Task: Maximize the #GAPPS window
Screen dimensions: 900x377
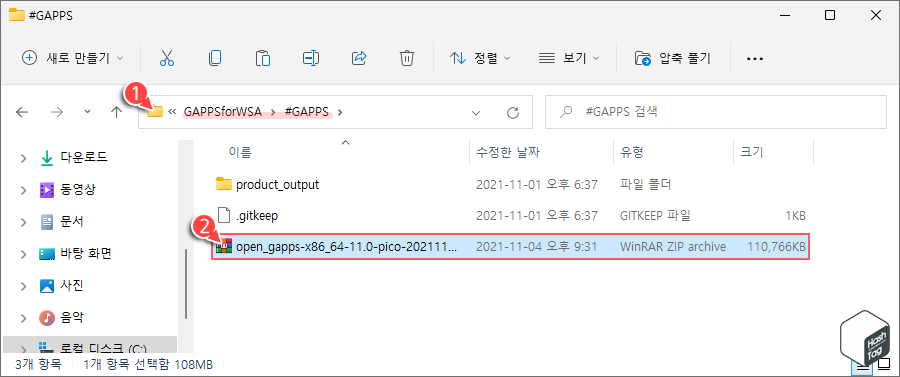Action: [830, 15]
